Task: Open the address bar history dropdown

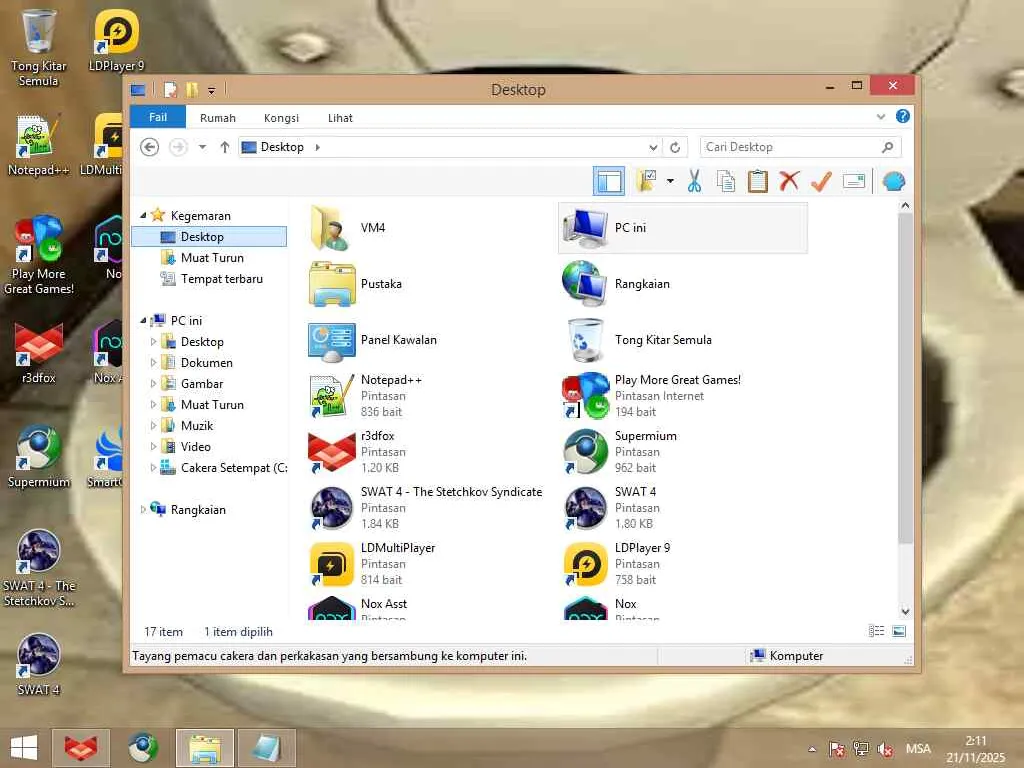Action: (652, 148)
